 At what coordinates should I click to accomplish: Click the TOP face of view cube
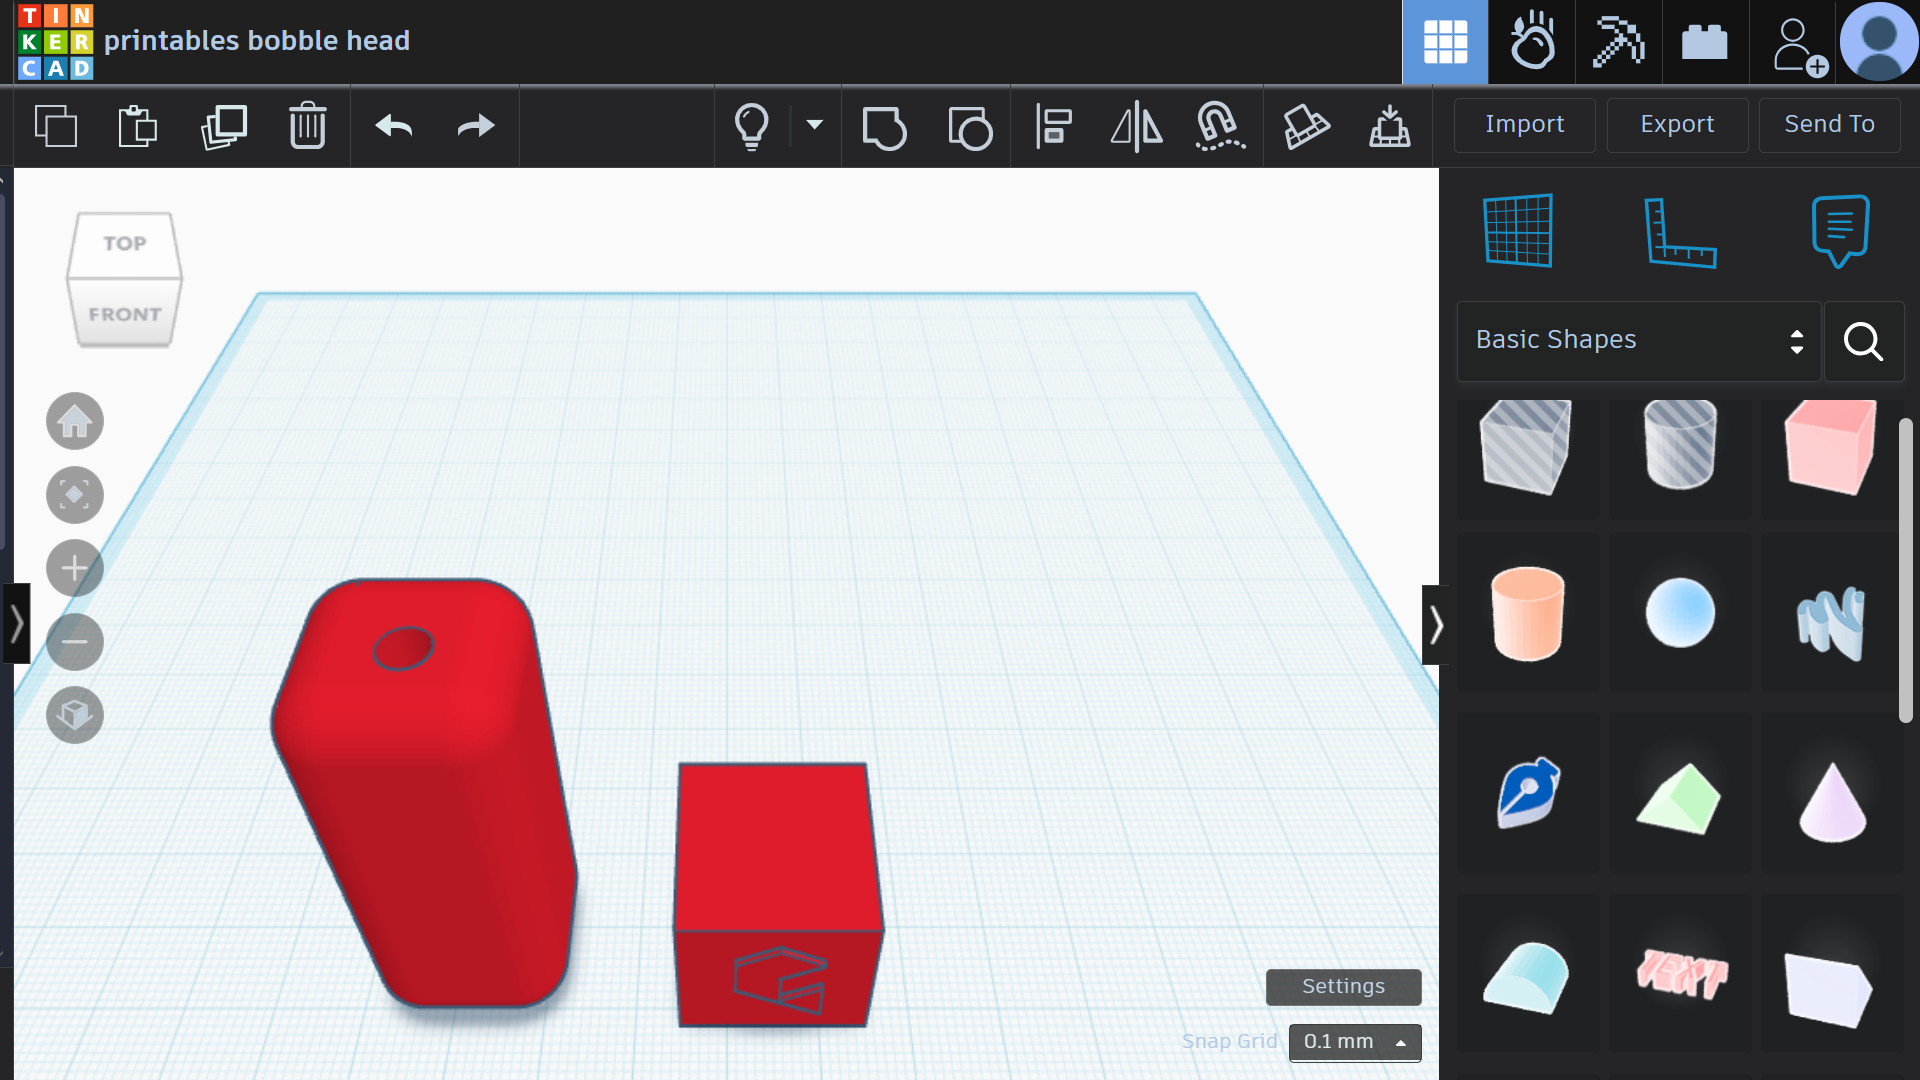tap(125, 244)
